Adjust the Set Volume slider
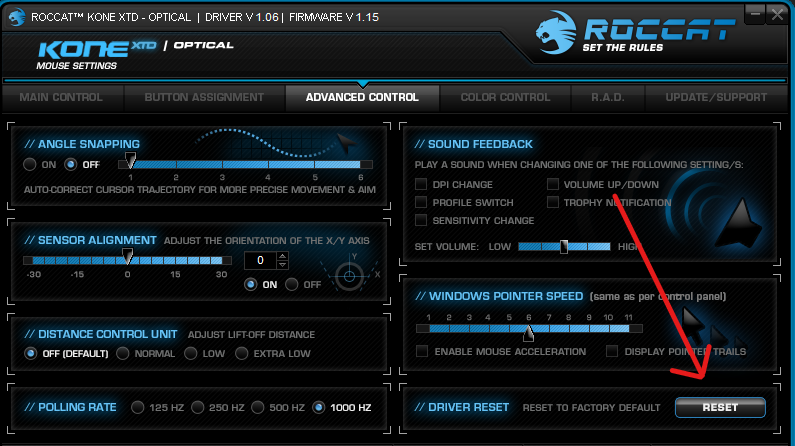This screenshot has height=446, width=795. (564, 247)
